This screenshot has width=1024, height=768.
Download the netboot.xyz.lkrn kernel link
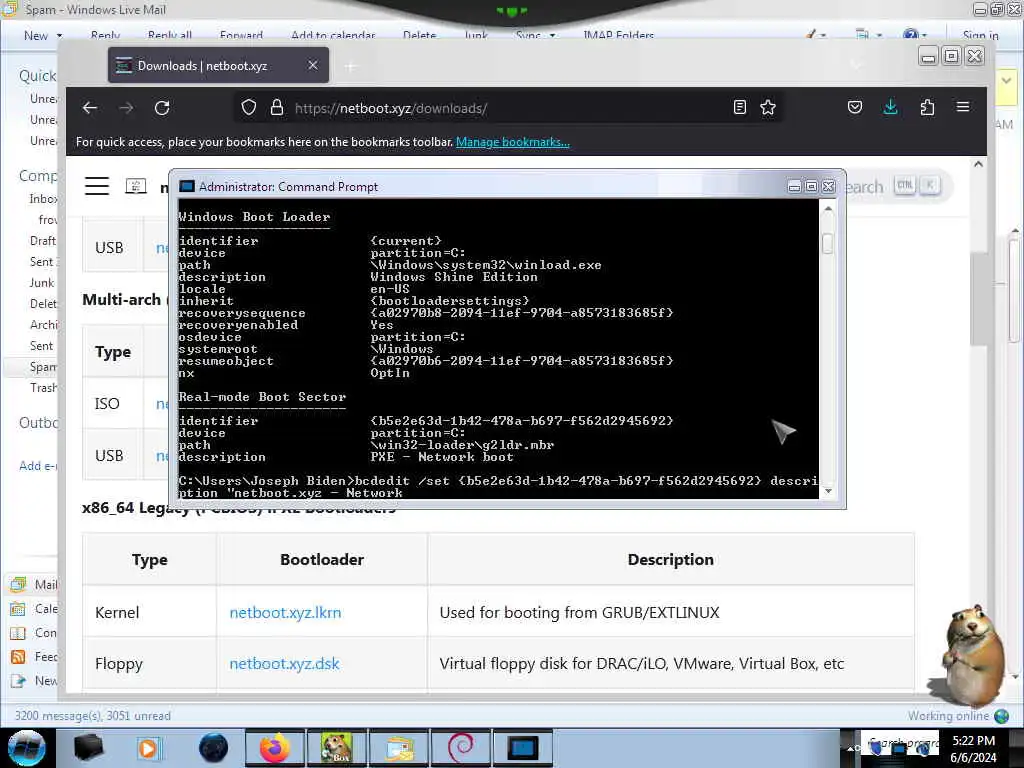pyautogui.click(x=285, y=613)
